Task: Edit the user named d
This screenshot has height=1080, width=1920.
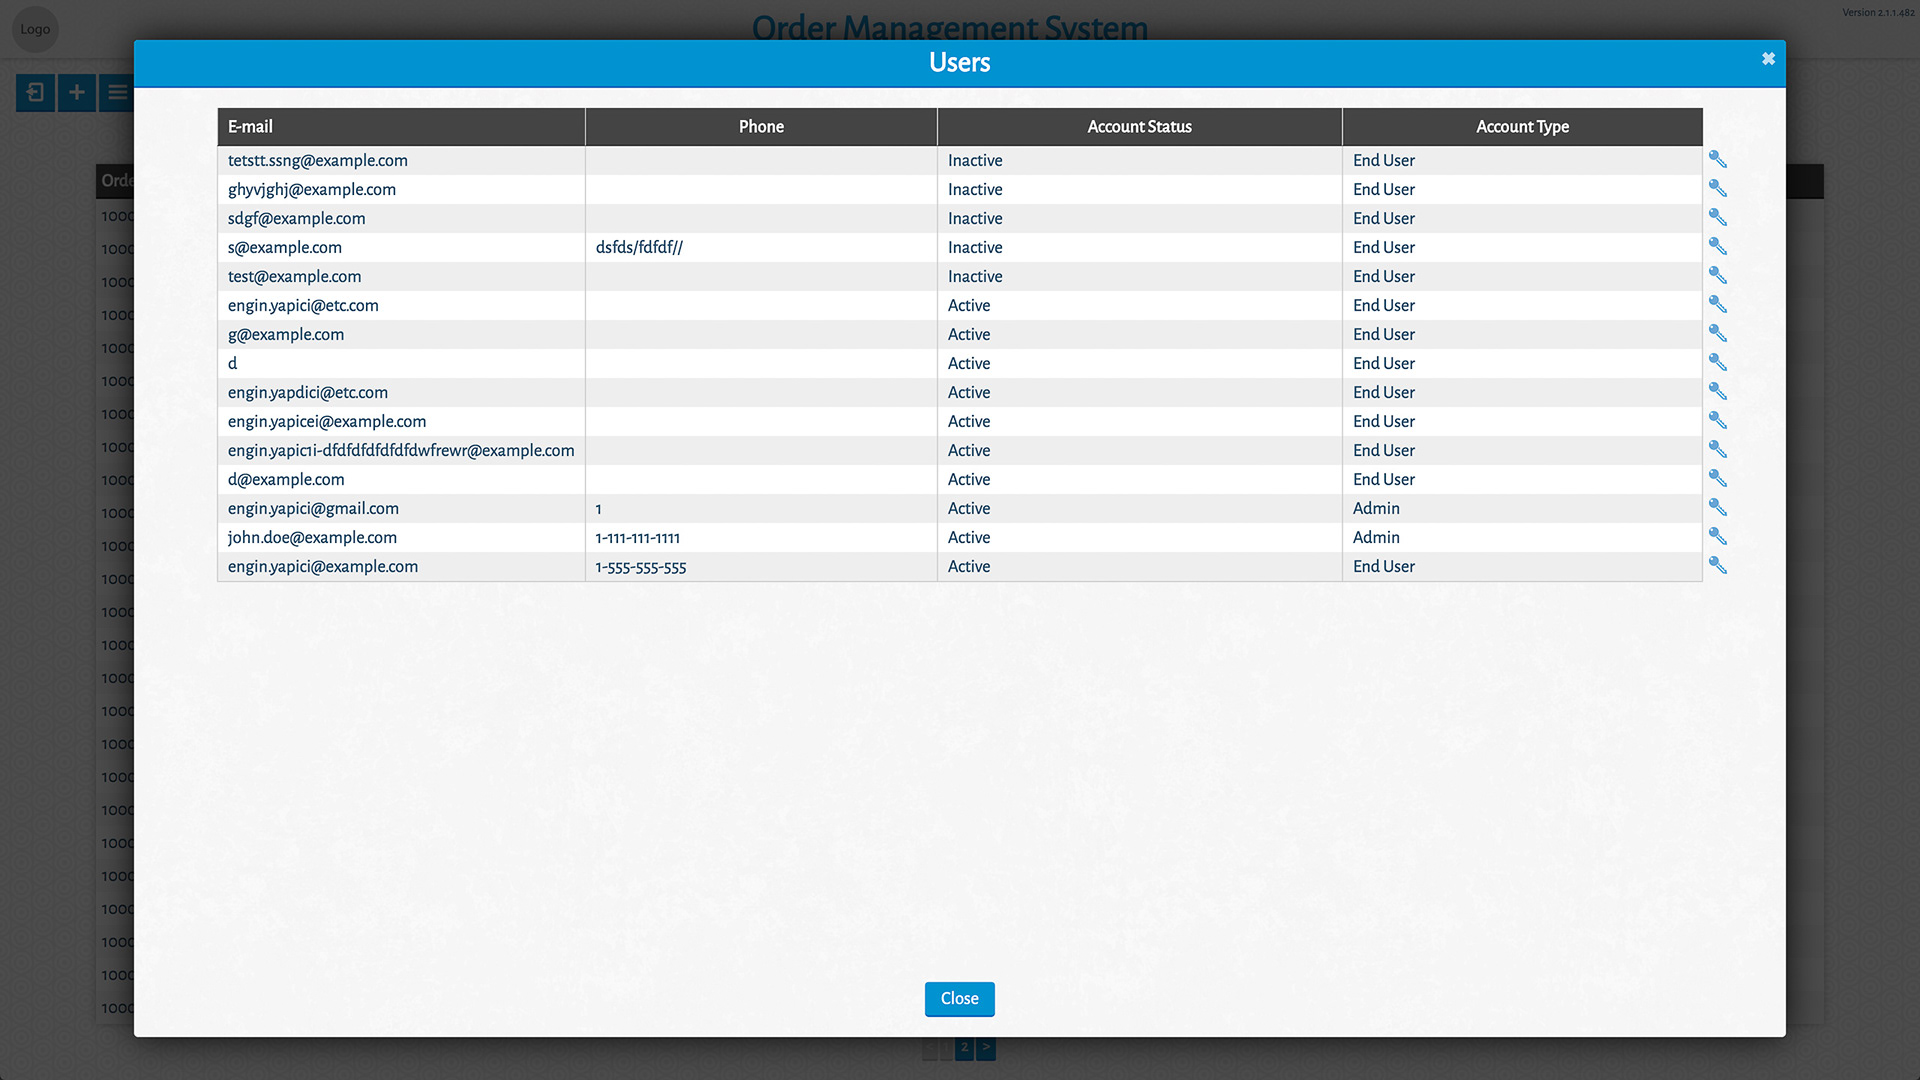Action: [1717, 362]
